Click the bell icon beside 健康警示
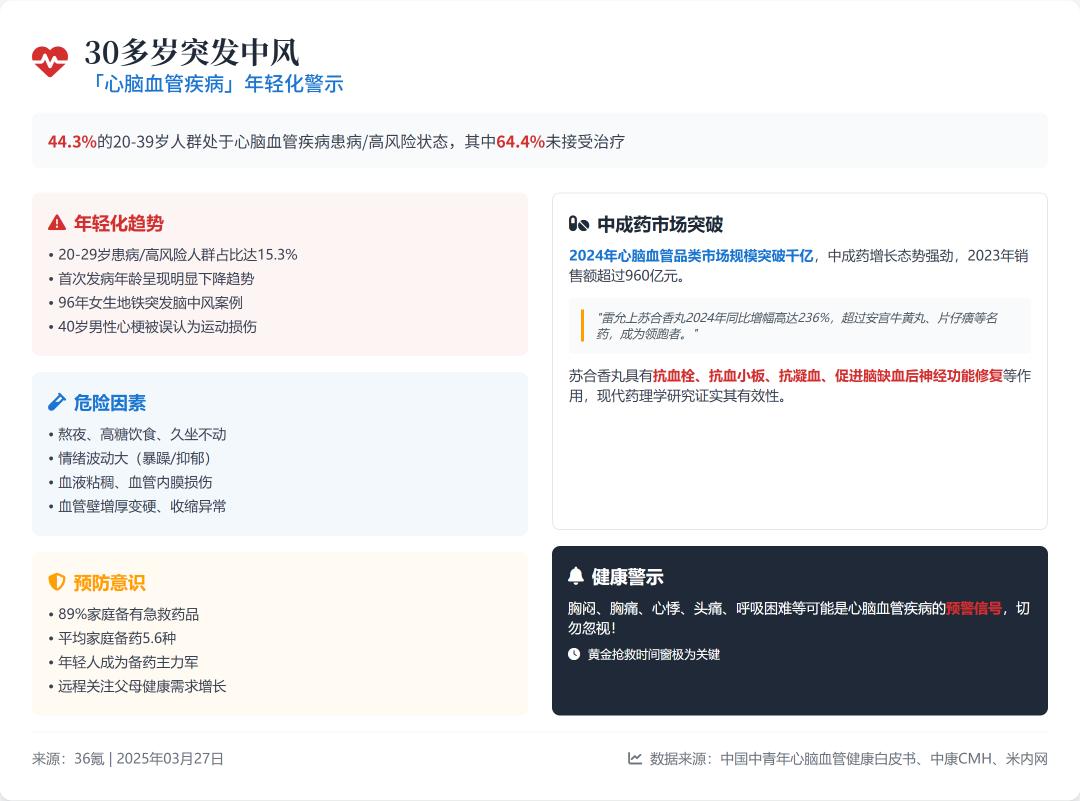 (x=576, y=576)
